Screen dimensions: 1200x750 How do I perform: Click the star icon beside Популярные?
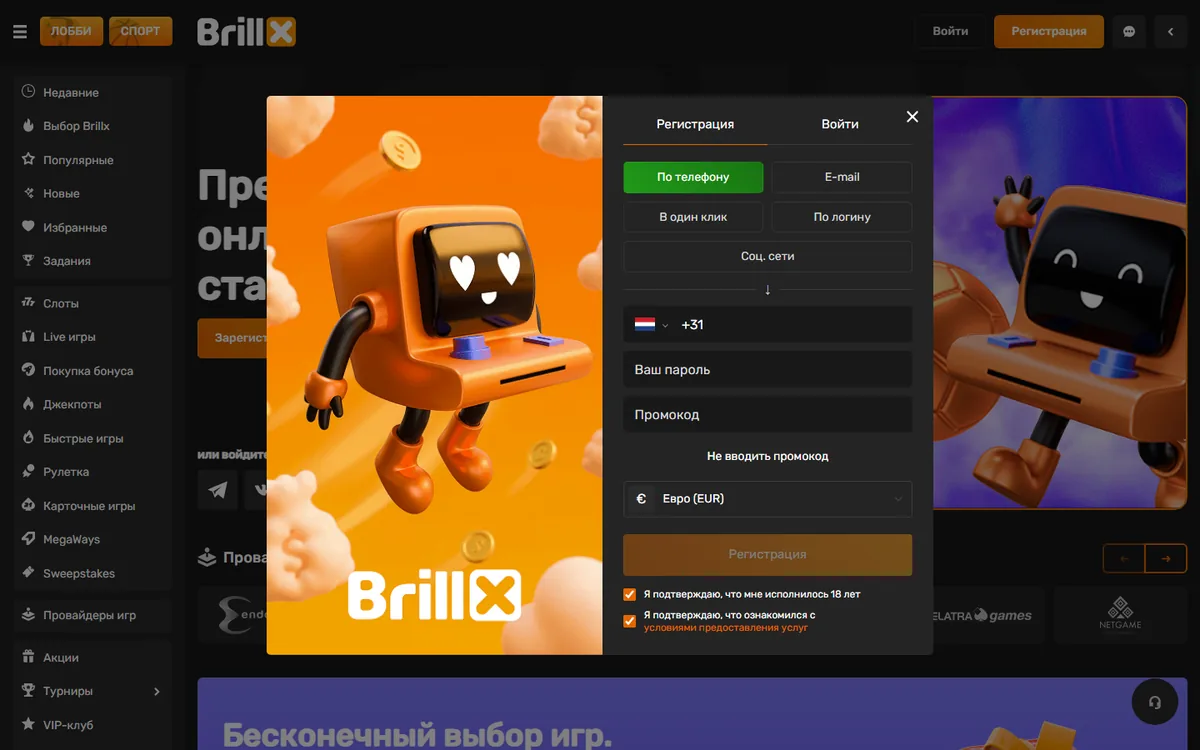coord(28,159)
